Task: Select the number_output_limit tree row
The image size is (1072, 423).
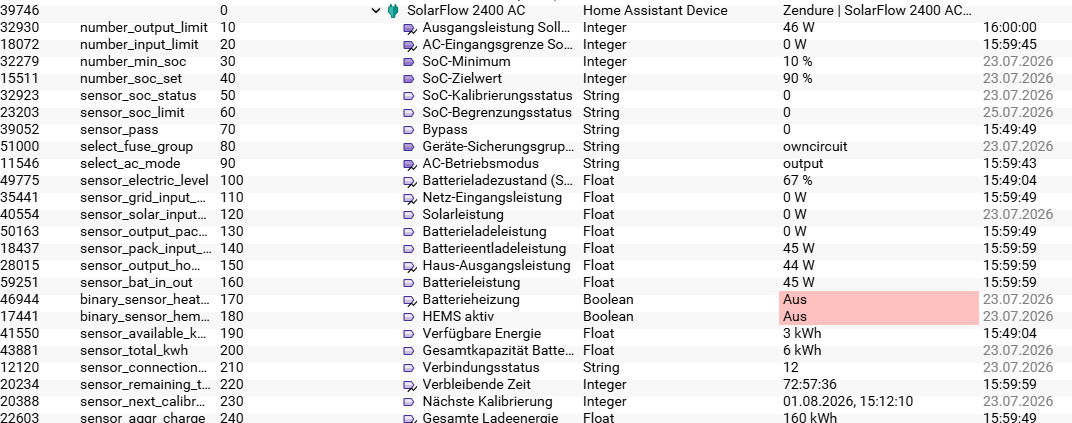Action: tap(536, 28)
